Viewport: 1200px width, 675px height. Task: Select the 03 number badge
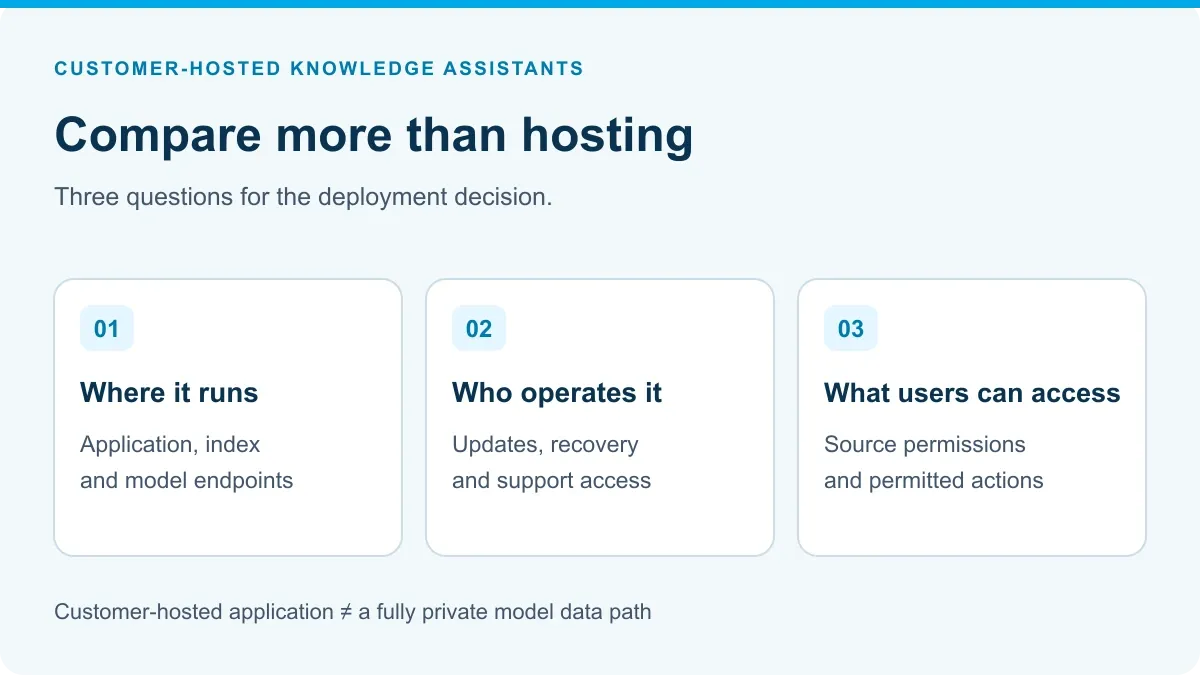851,328
